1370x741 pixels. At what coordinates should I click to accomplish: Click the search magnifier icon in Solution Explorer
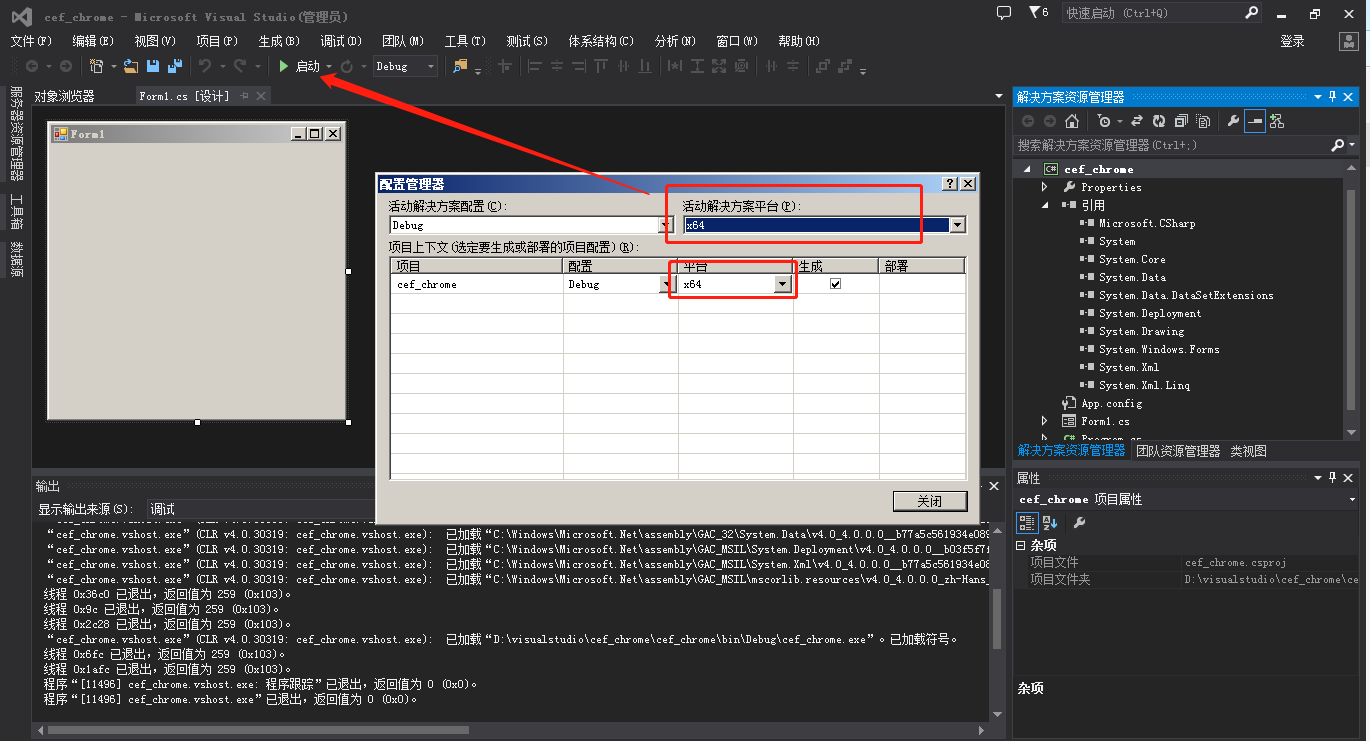coord(1337,145)
